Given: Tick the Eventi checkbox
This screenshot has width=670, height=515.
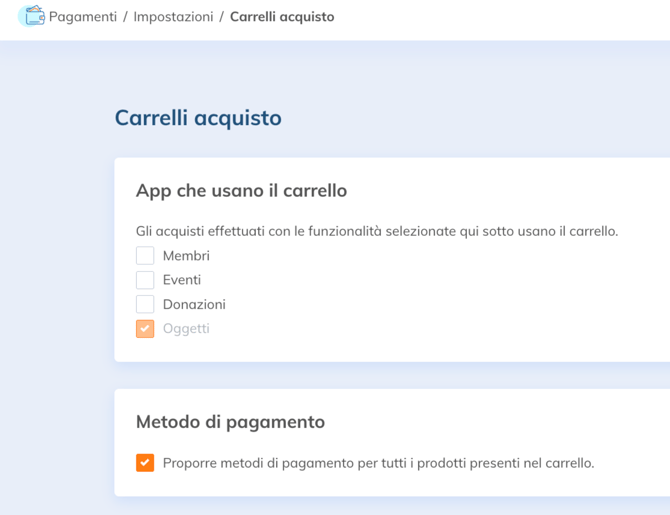Looking at the screenshot, I should pos(145,280).
